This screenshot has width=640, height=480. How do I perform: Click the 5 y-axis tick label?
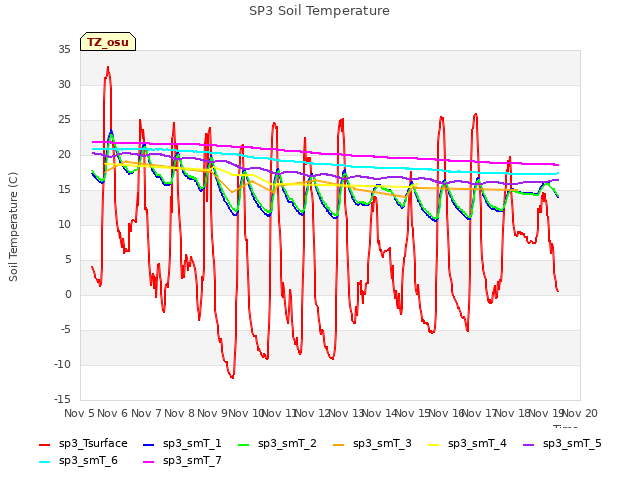(68, 259)
